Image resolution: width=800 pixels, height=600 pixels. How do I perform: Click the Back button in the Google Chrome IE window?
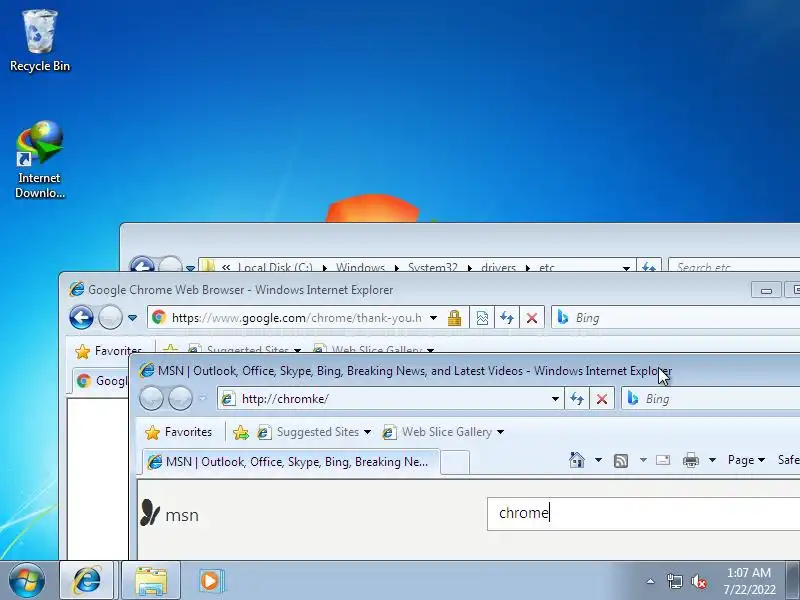pos(81,318)
